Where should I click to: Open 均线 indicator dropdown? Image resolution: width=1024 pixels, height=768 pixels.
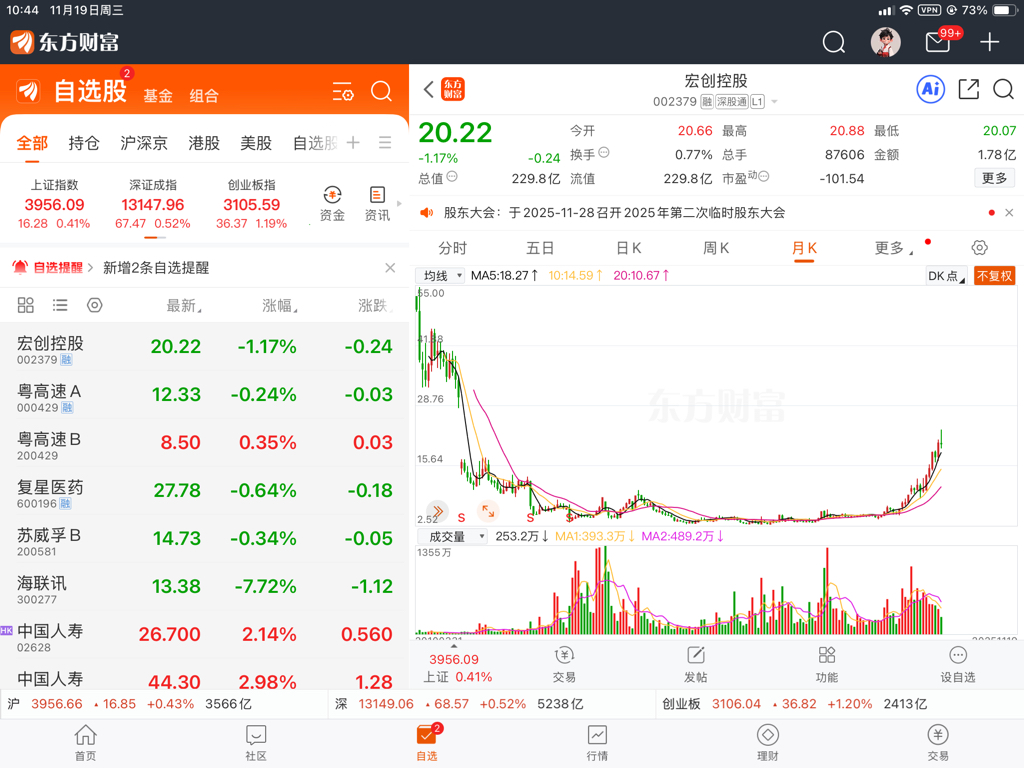441,276
